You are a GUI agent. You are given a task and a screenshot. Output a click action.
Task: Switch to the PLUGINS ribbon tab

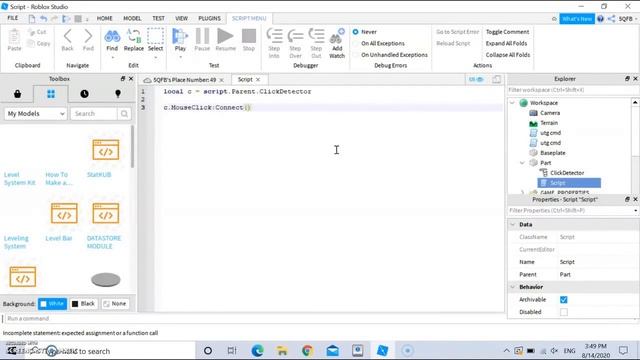209,18
